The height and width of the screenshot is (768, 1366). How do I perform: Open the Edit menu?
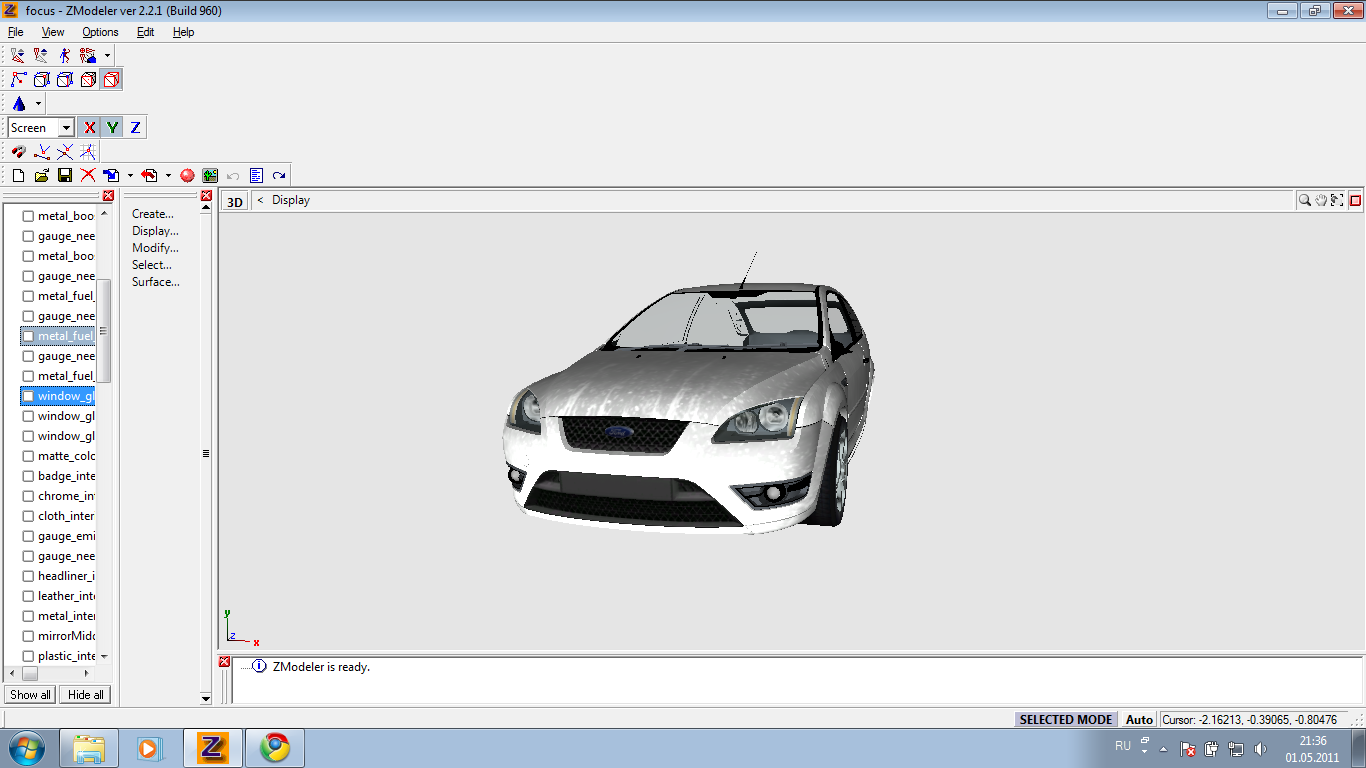coord(146,32)
